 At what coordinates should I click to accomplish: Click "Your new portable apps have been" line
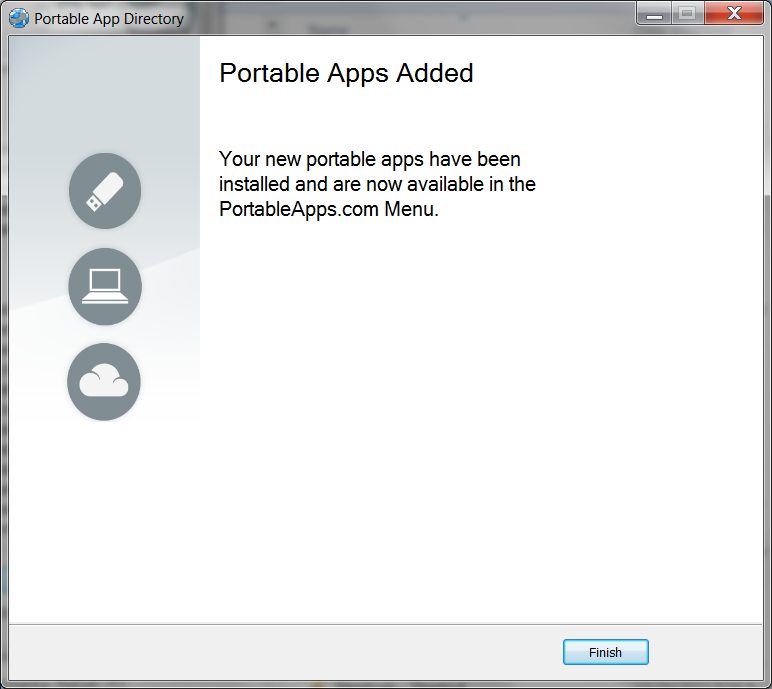tap(370, 160)
